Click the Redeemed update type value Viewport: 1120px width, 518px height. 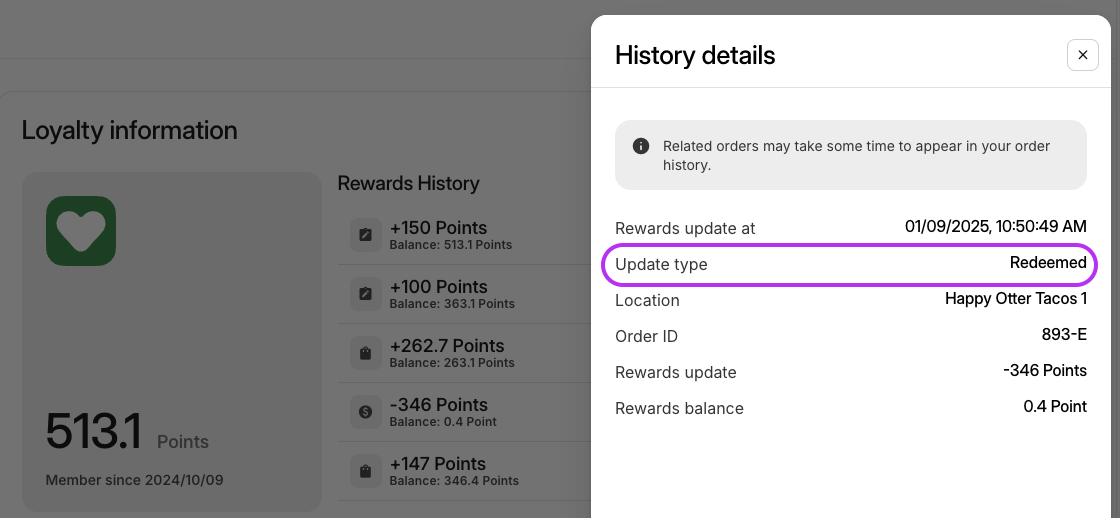click(1048, 263)
